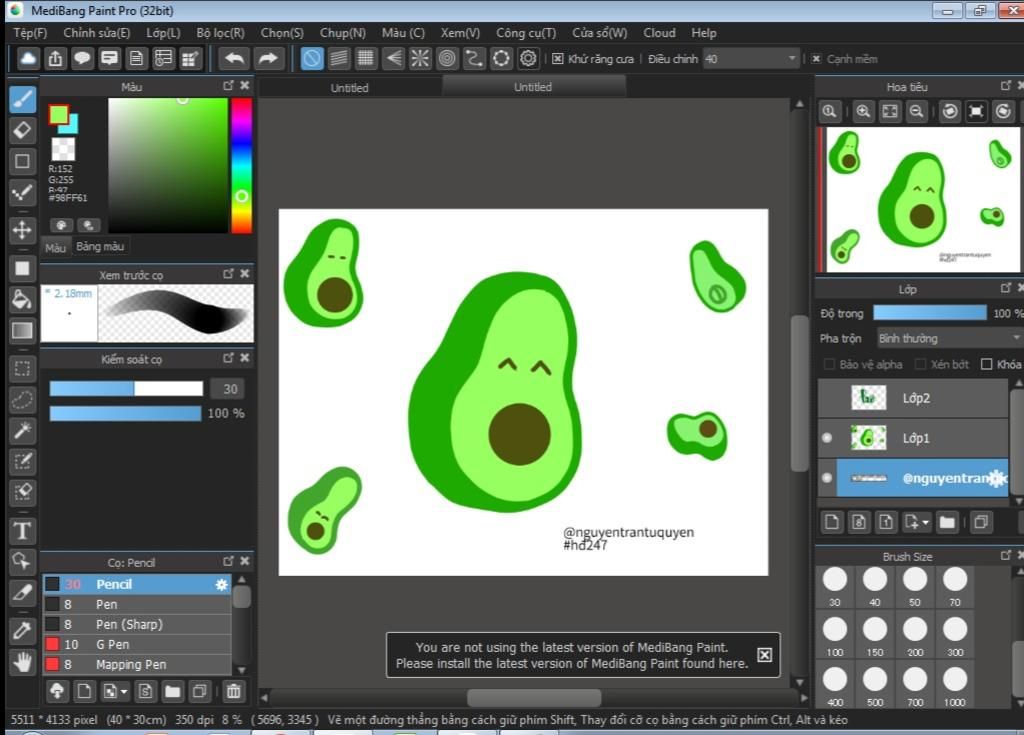The image size is (1024, 735).
Task: Enable the grid snap icon
Action: pyautogui.click(x=366, y=59)
